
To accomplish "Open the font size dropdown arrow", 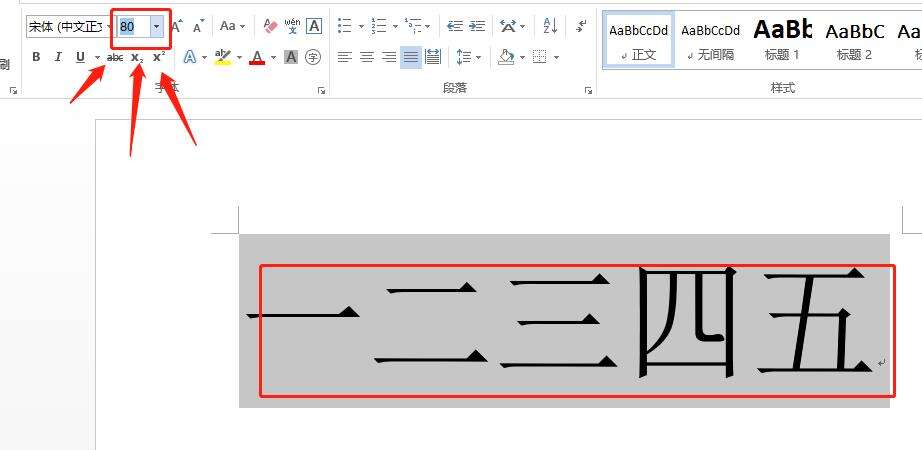I will (x=156, y=26).
